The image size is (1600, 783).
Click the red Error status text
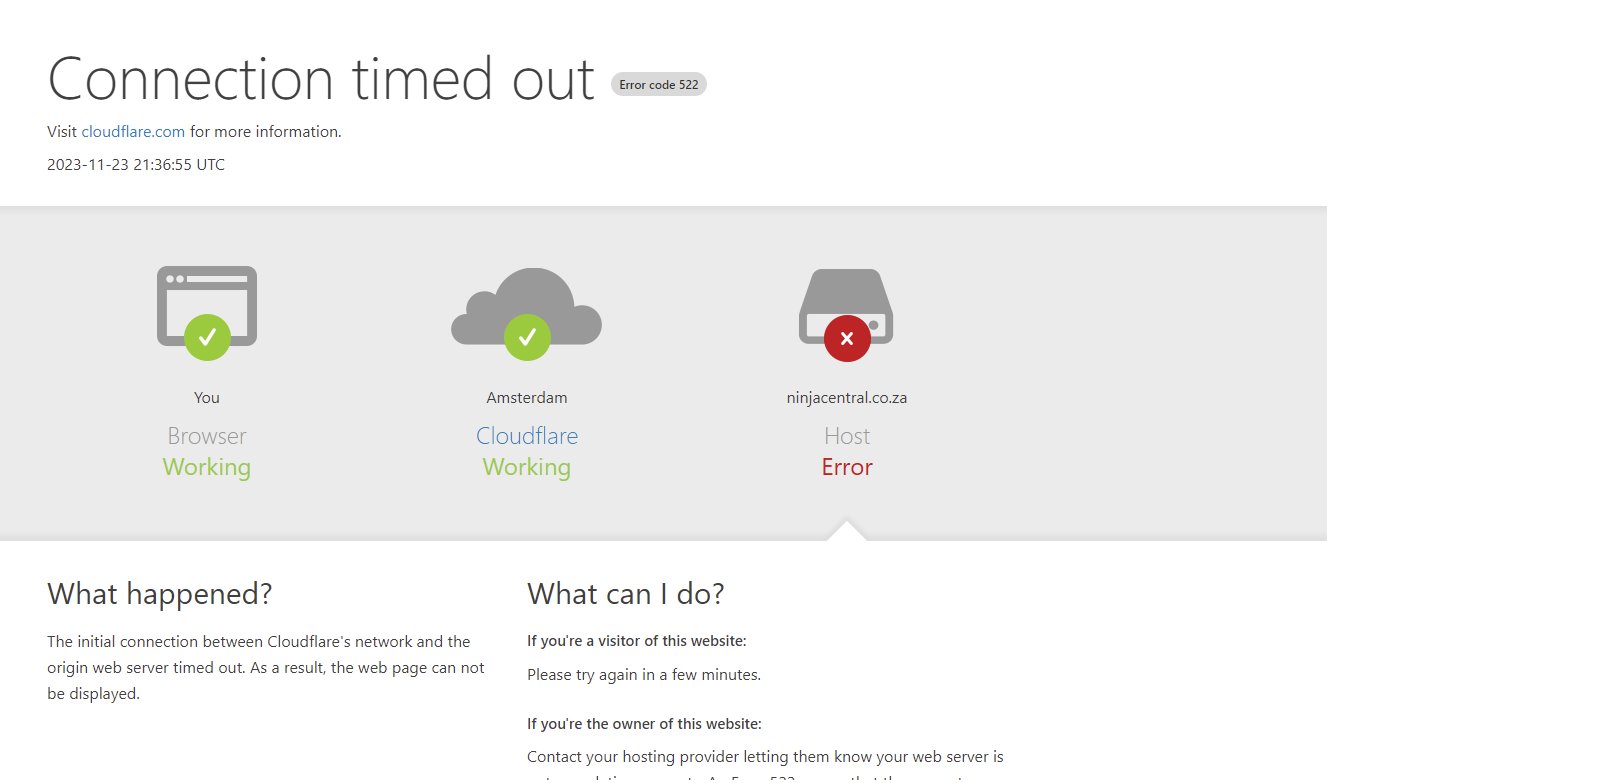point(847,467)
